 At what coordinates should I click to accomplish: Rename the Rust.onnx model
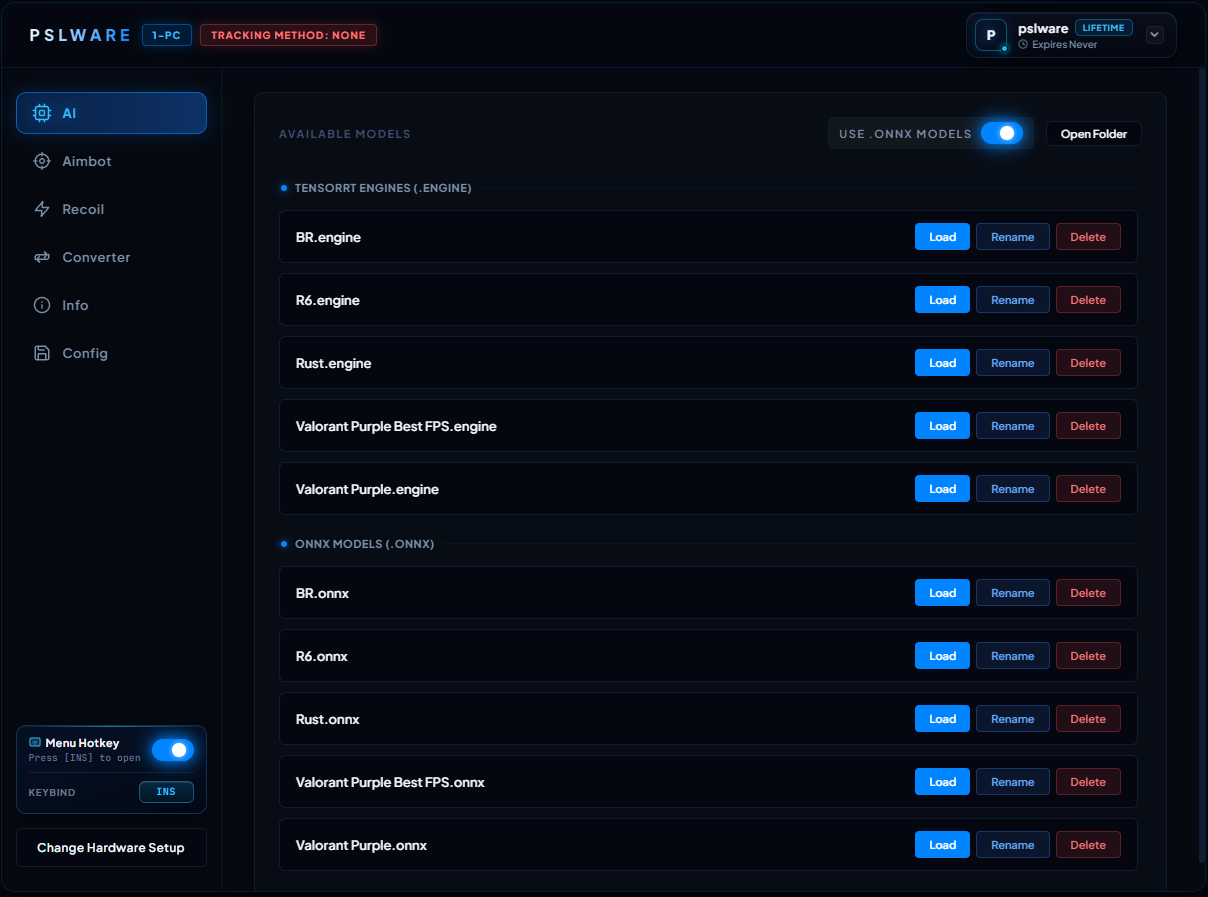pyautogui.click(x=1013, y=719)
